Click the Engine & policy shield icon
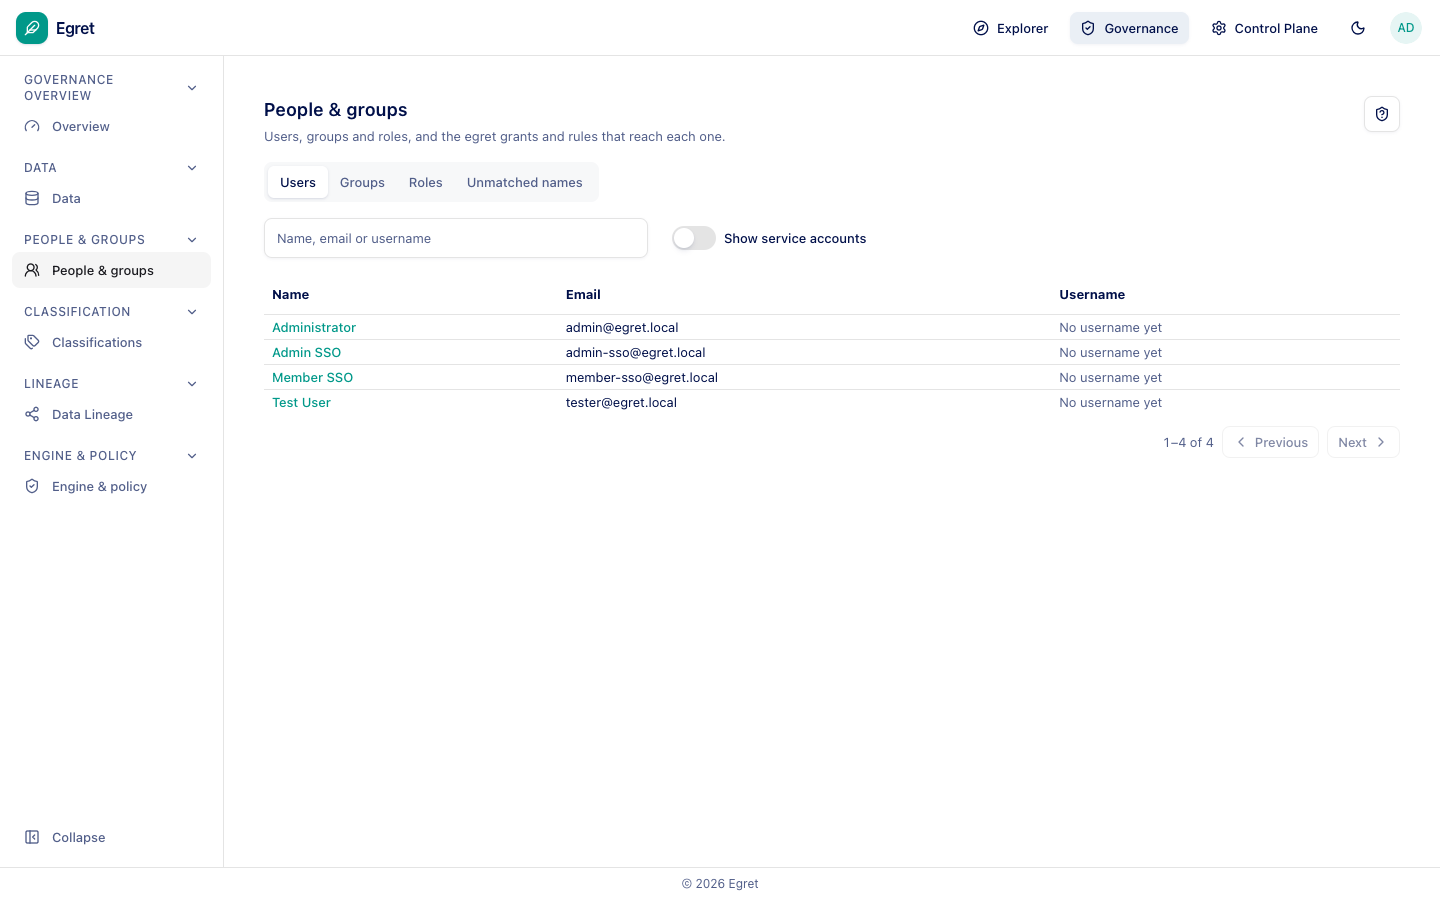The height and width of the screenshot is (900, 1440). (x=32, y=487)
